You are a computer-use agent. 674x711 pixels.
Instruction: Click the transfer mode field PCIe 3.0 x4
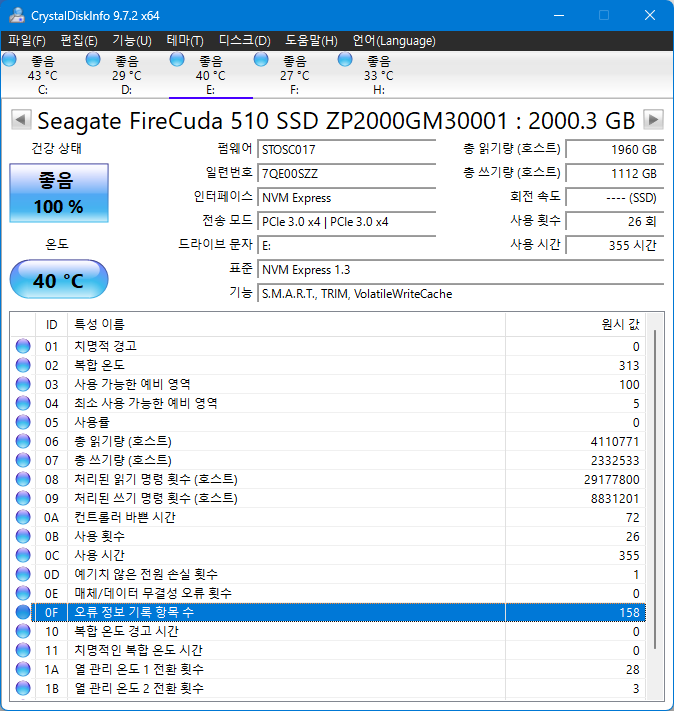pyautogui.click(x=347, y=221)
